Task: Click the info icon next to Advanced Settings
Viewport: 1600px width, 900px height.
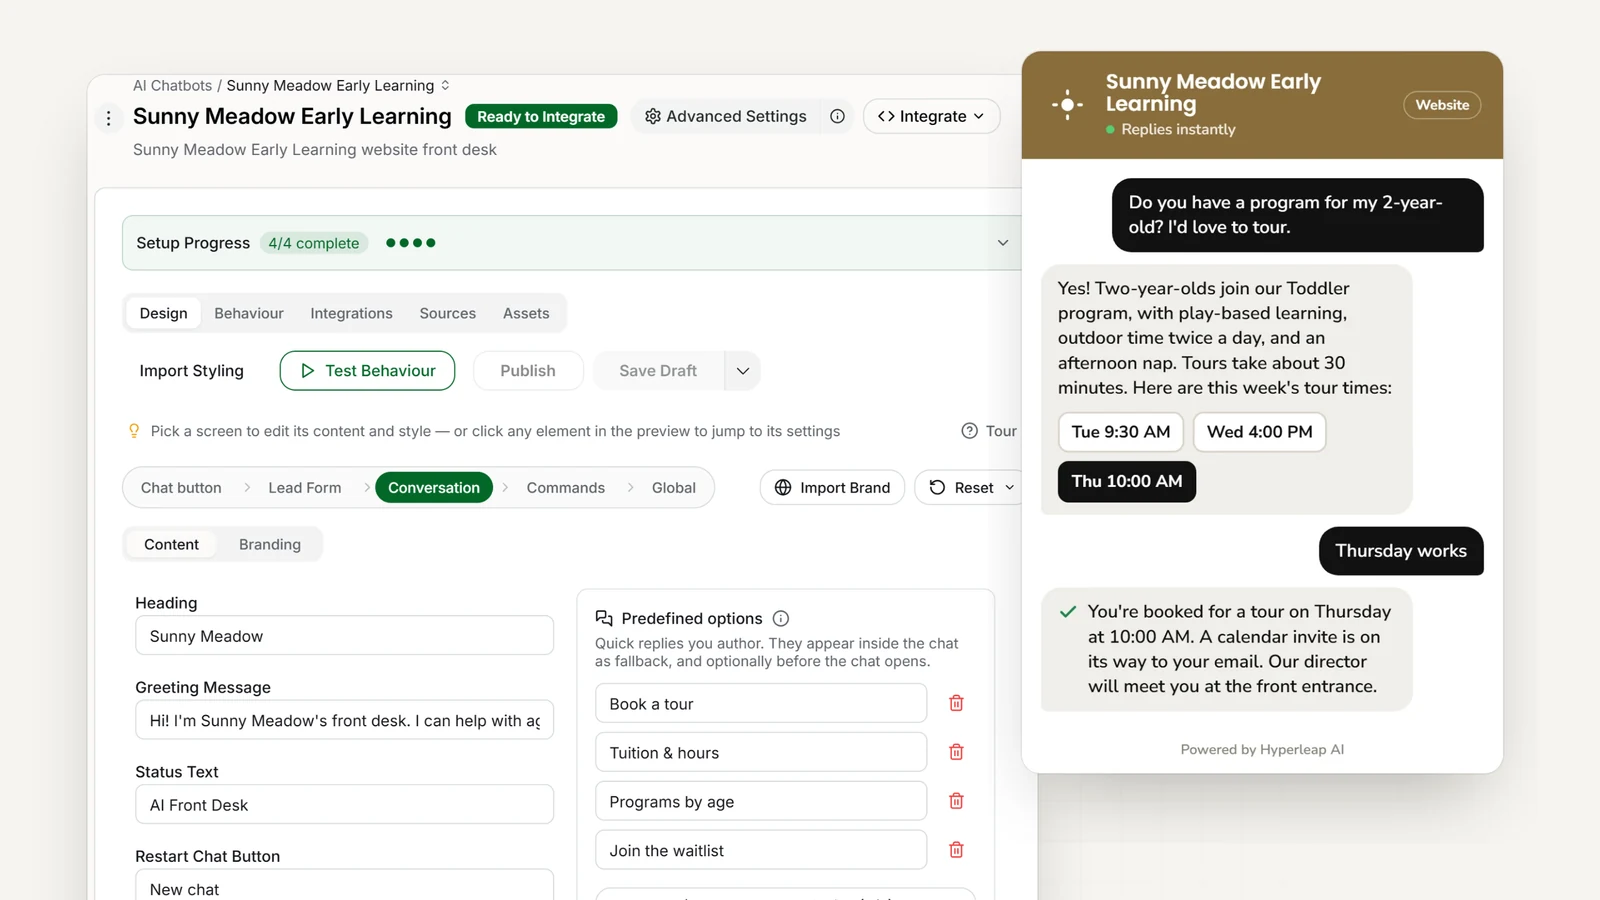Action: click(837, 116)
